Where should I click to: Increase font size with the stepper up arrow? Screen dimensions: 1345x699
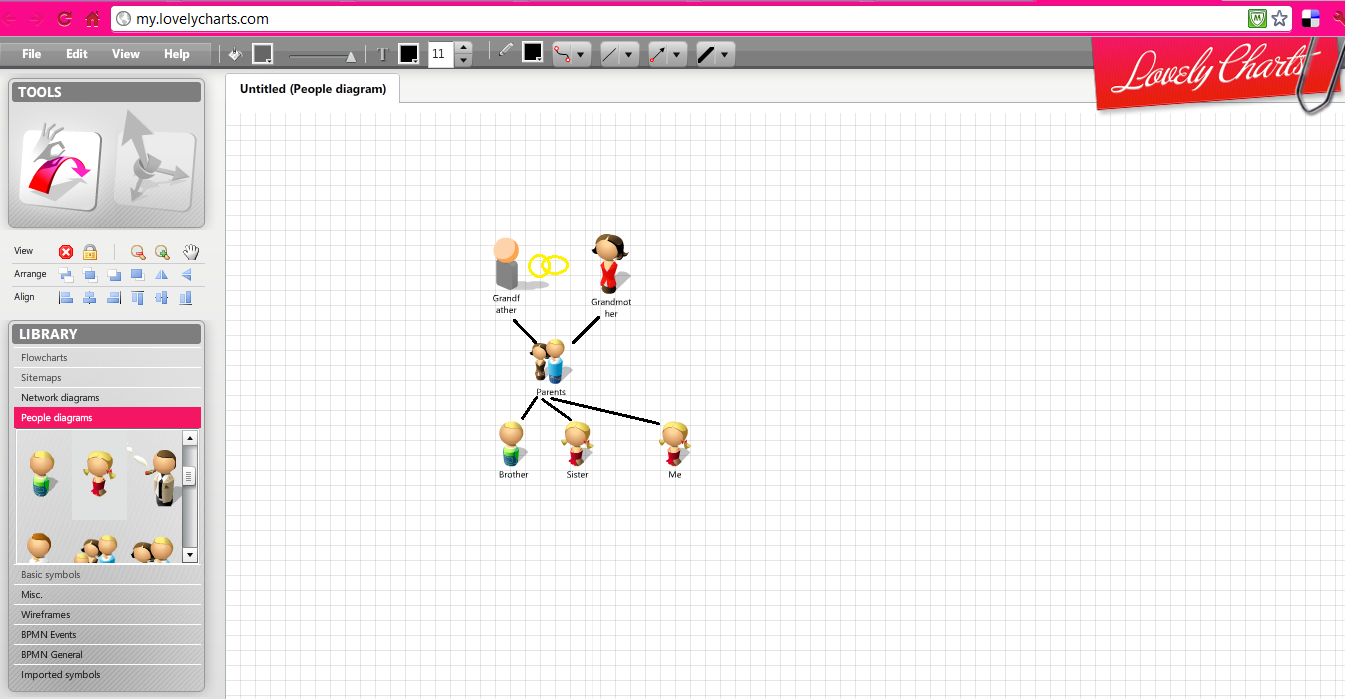[x=463, y=48]
